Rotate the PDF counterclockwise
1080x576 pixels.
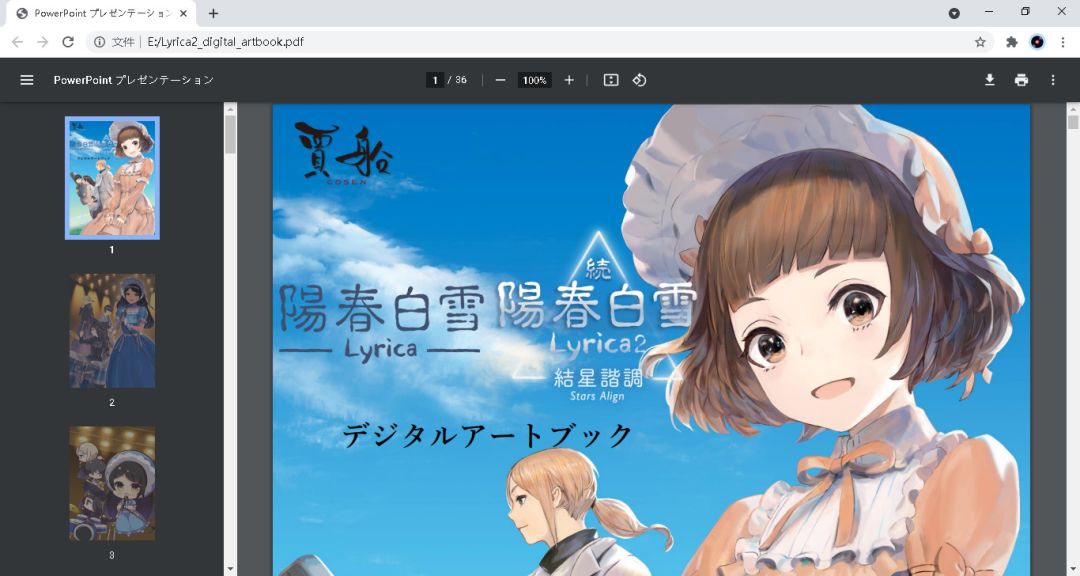coord(639,80)
